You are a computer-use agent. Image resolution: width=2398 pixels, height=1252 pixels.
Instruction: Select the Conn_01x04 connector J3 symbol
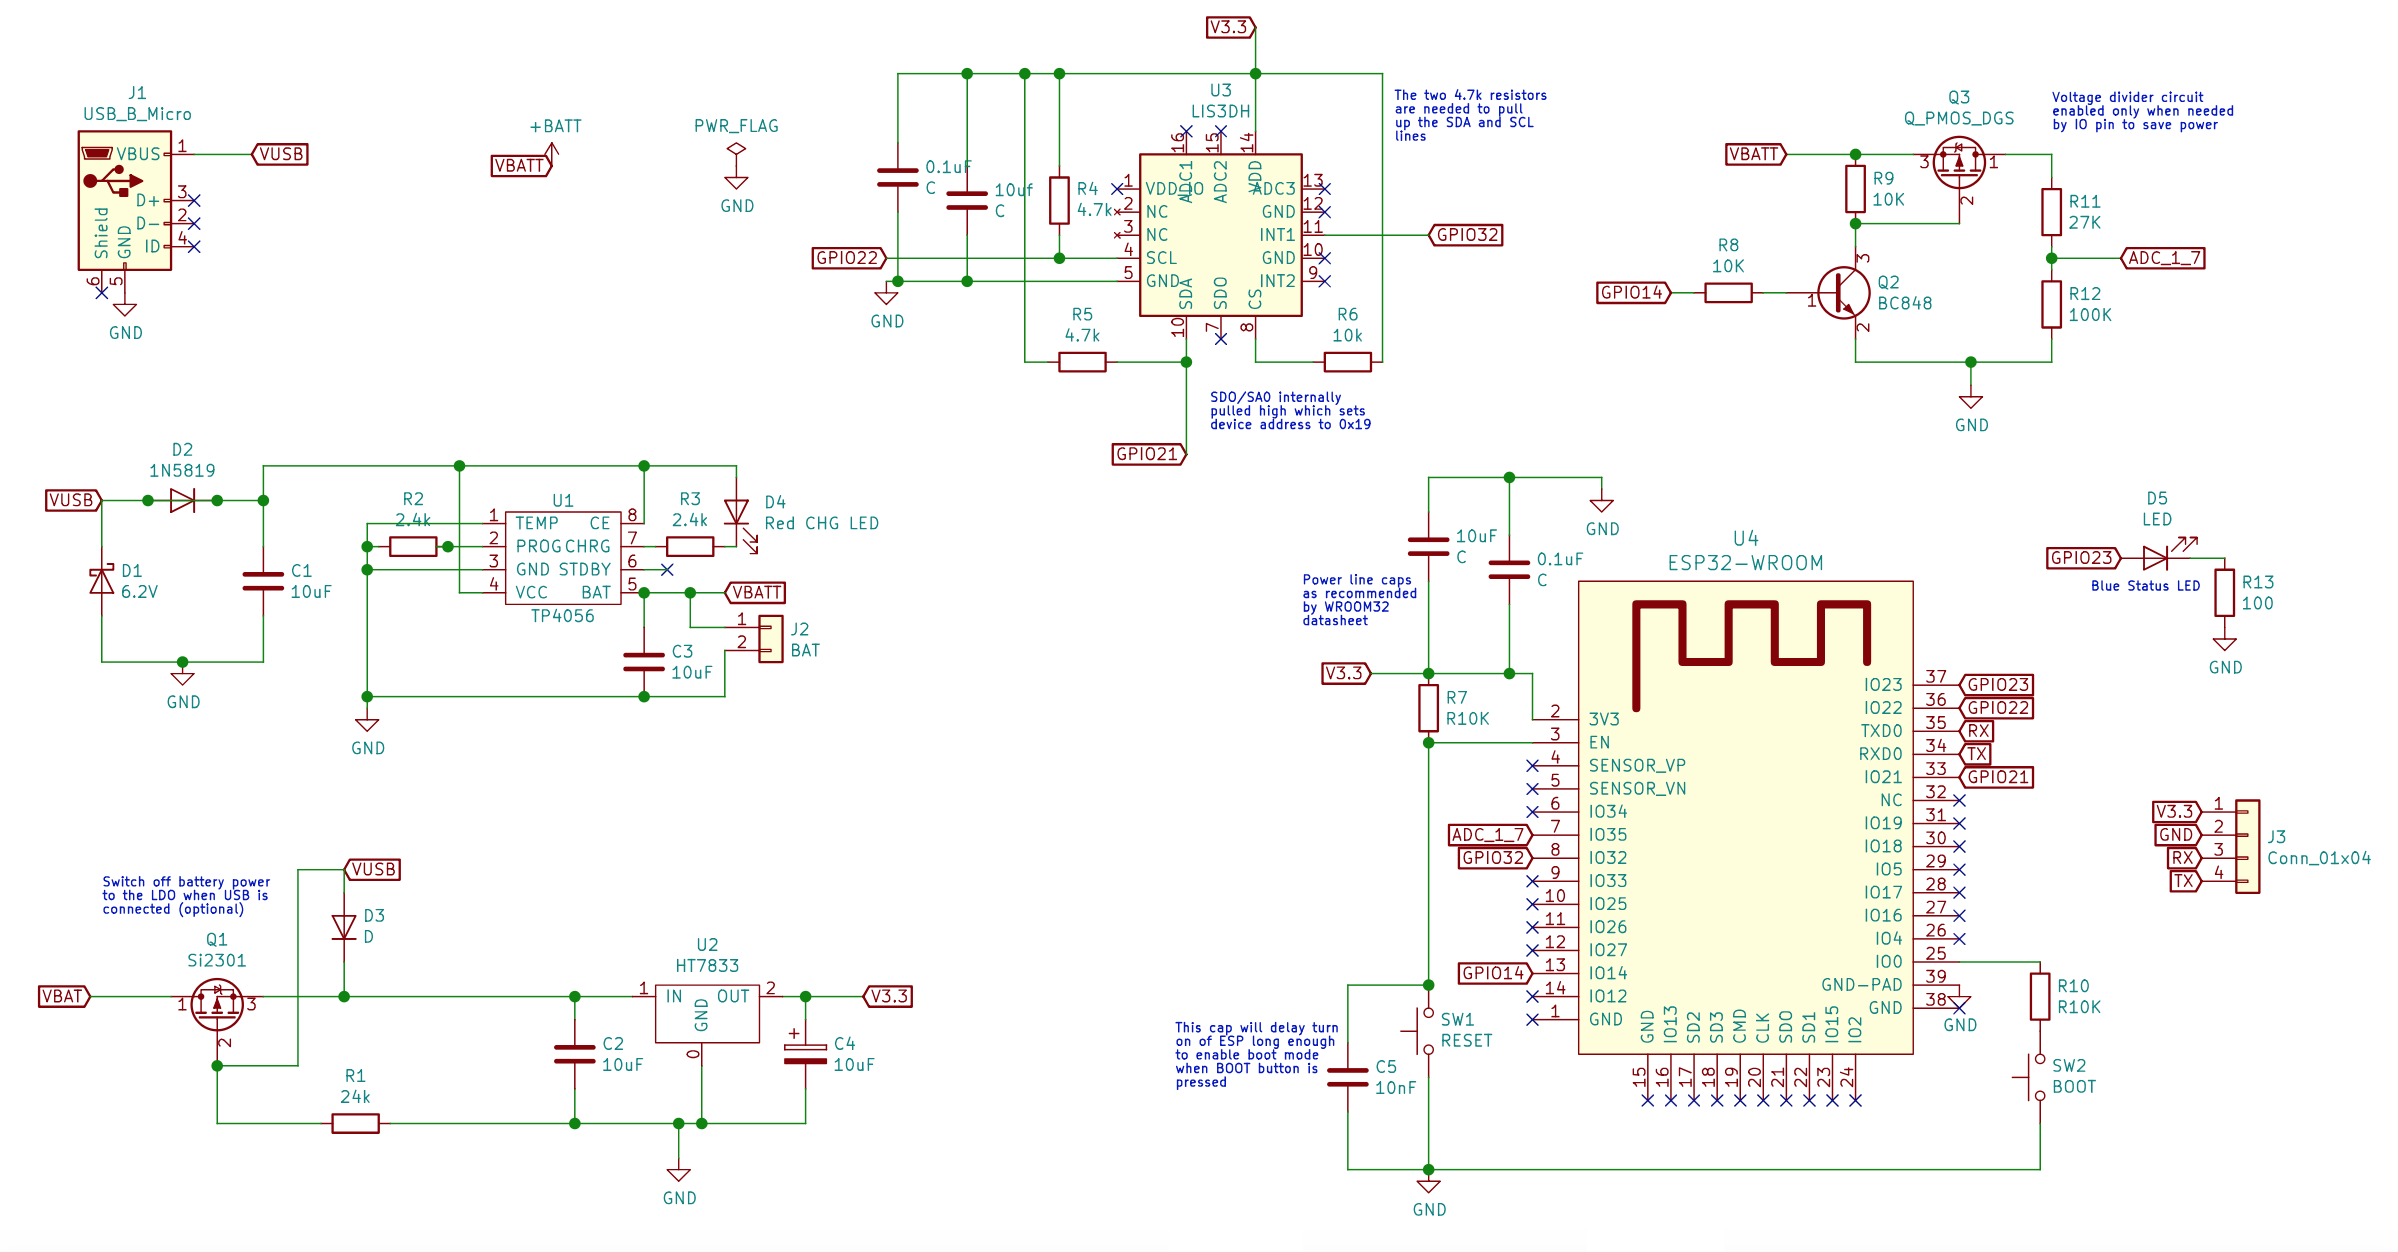coord(2247,846)
